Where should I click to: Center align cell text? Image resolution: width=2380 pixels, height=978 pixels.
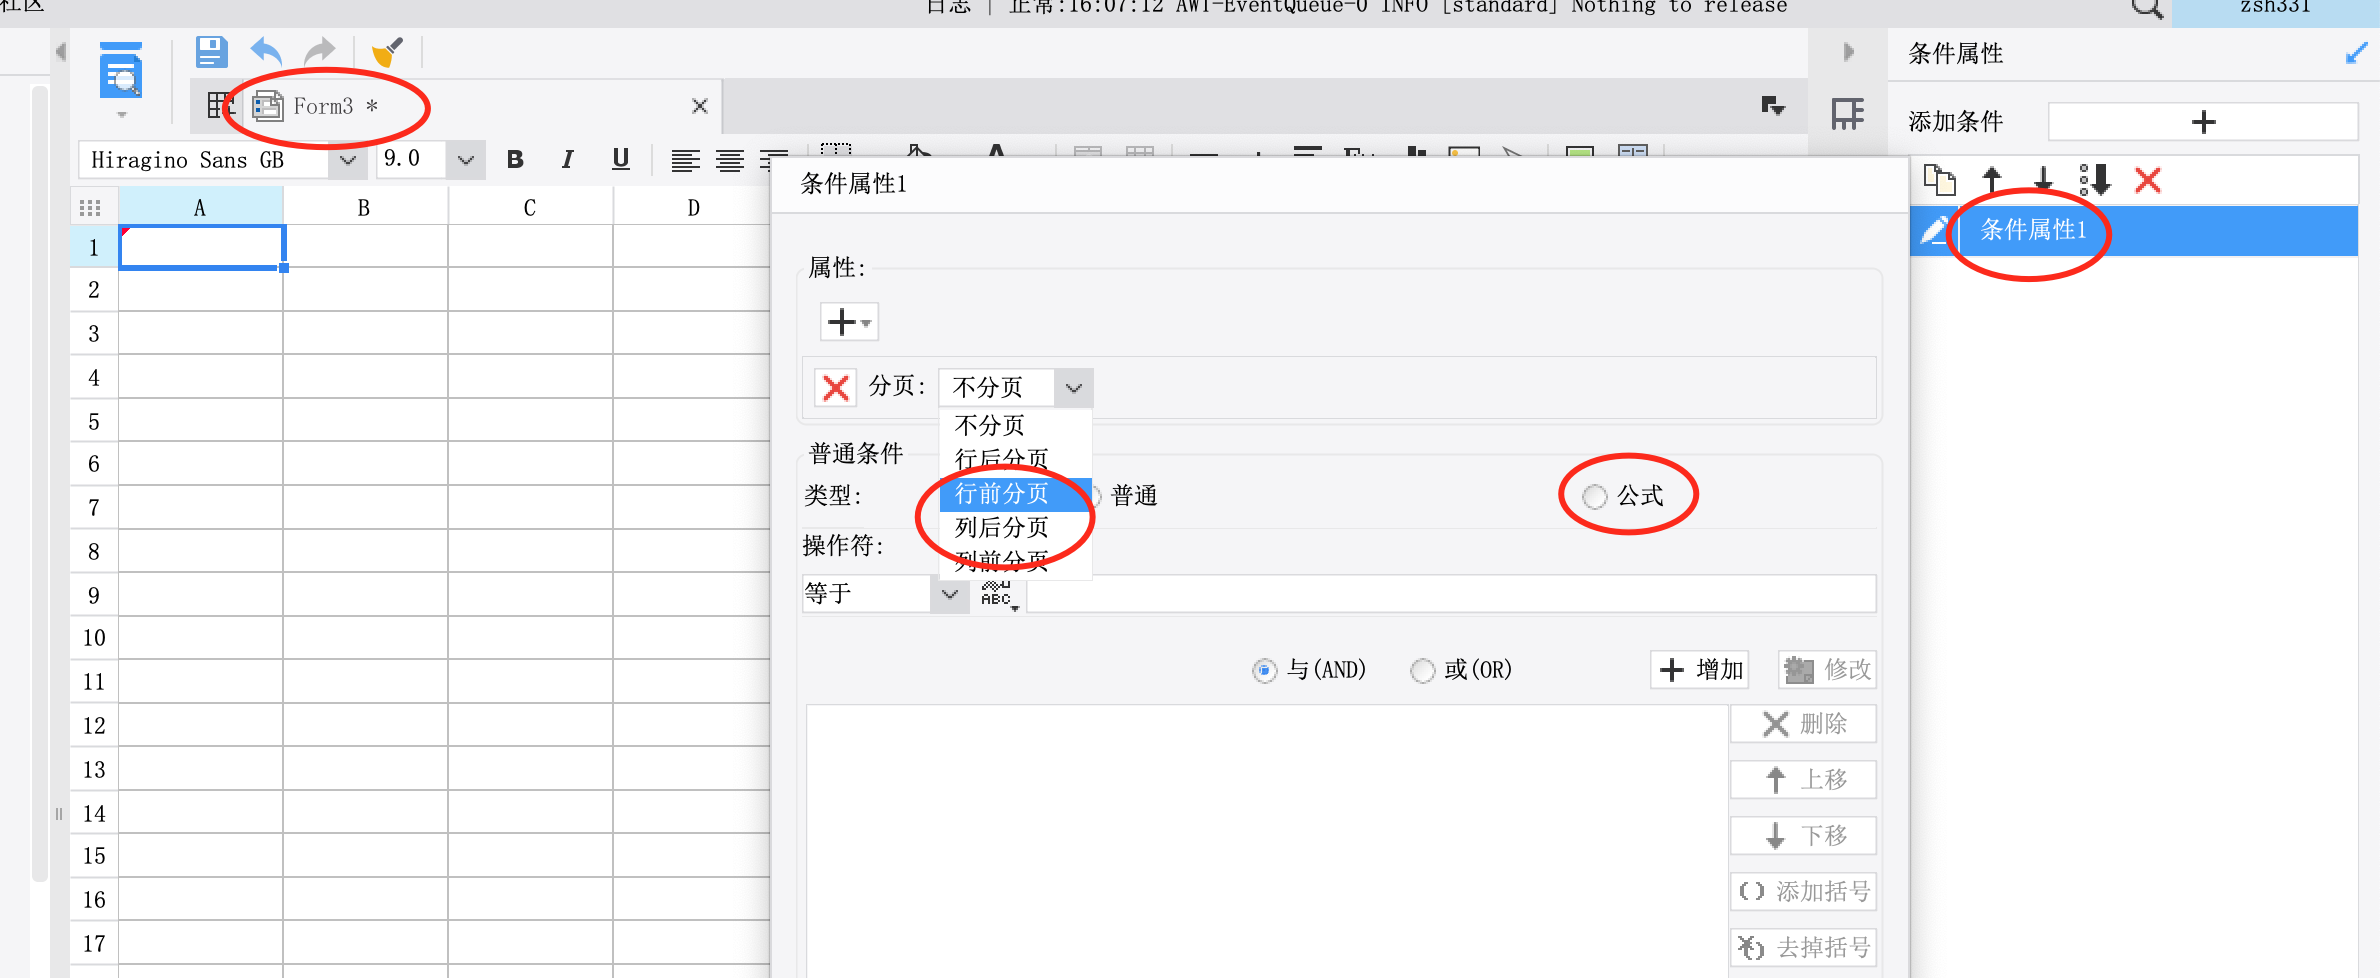730,160
